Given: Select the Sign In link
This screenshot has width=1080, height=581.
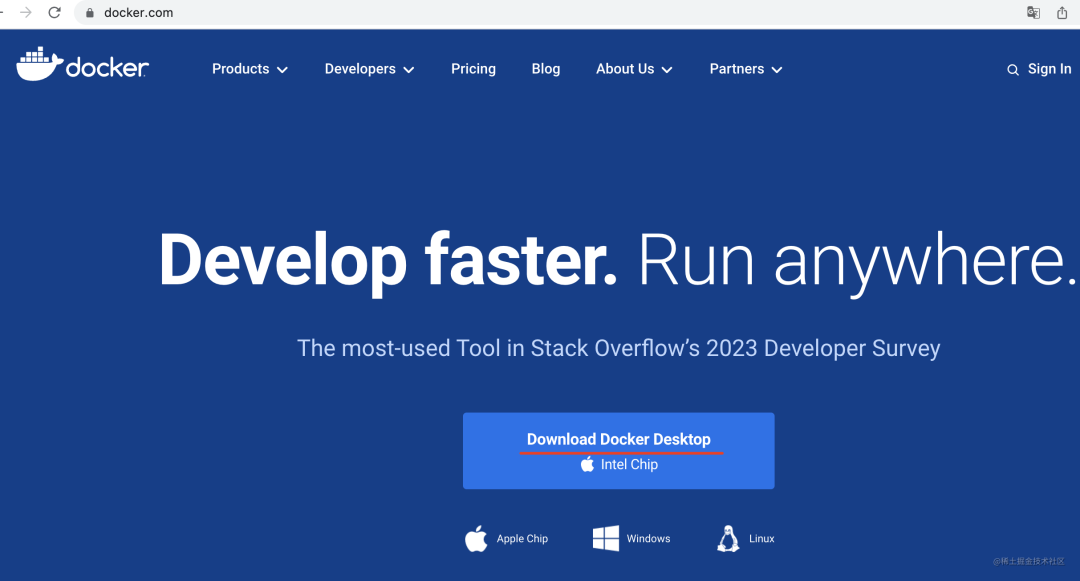Looking at the screenshot, I should [1049, 69].
